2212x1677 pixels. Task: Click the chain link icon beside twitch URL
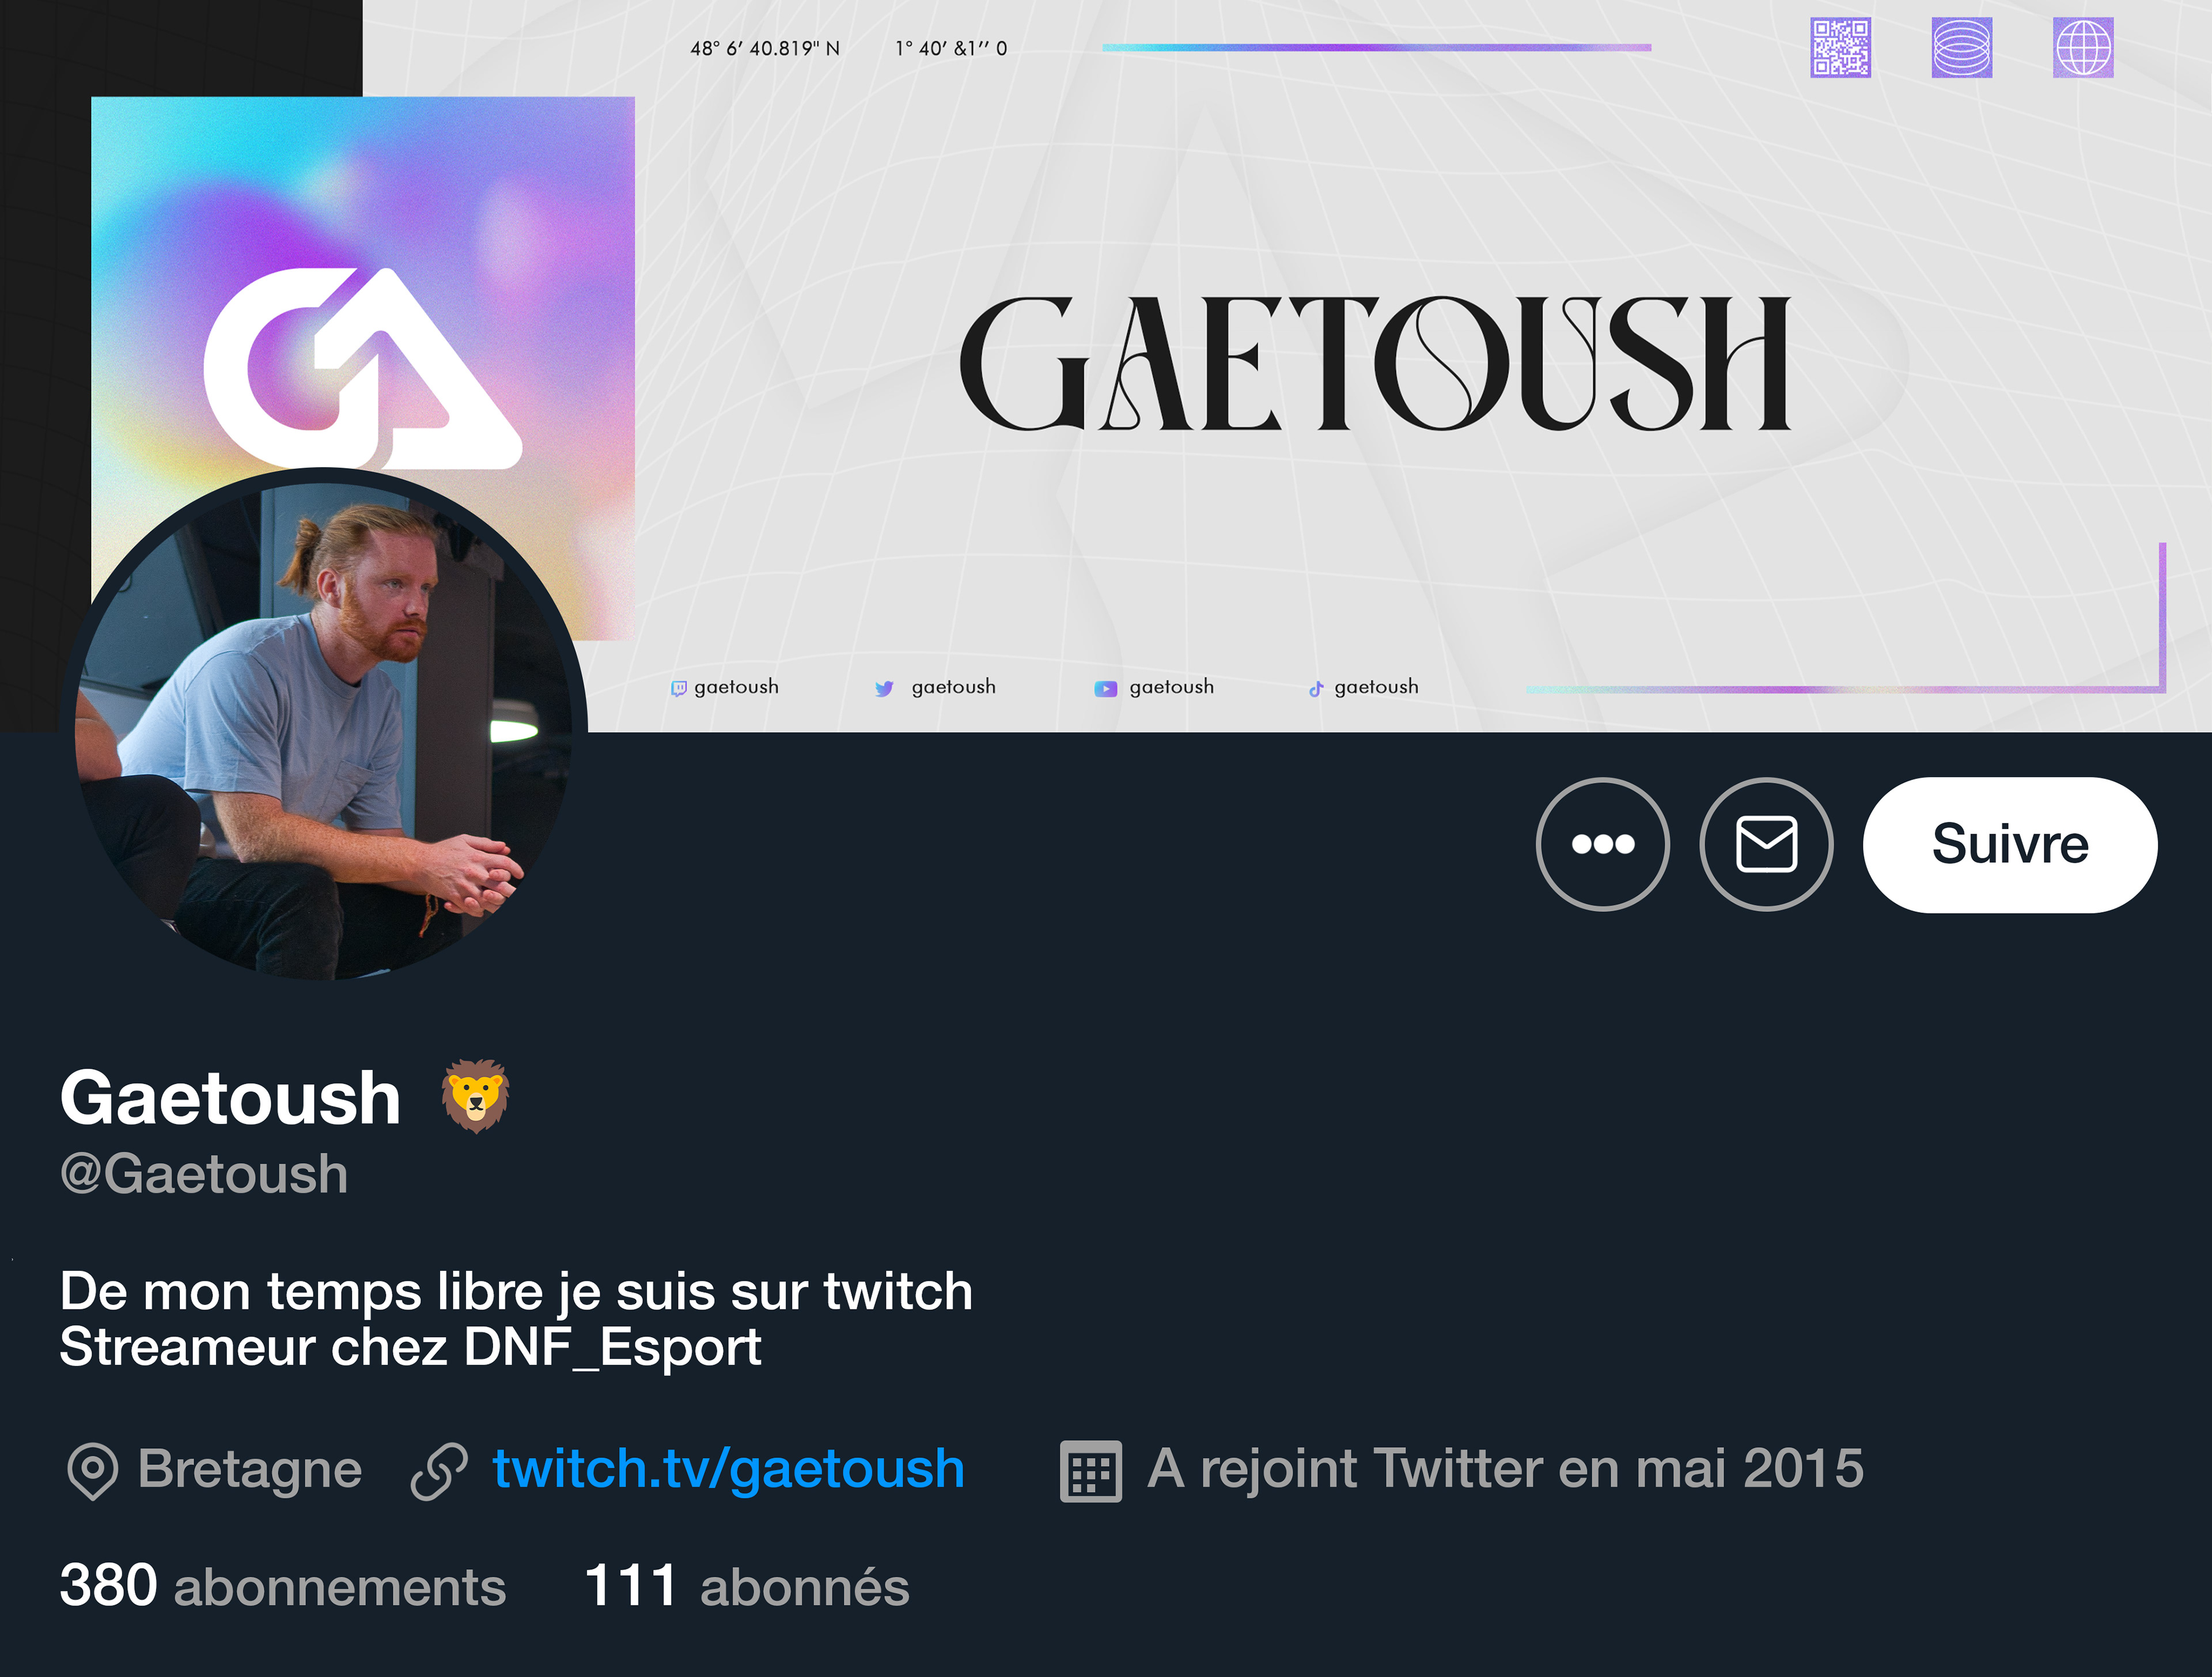pyautogui.click(x=439, y=1471)
